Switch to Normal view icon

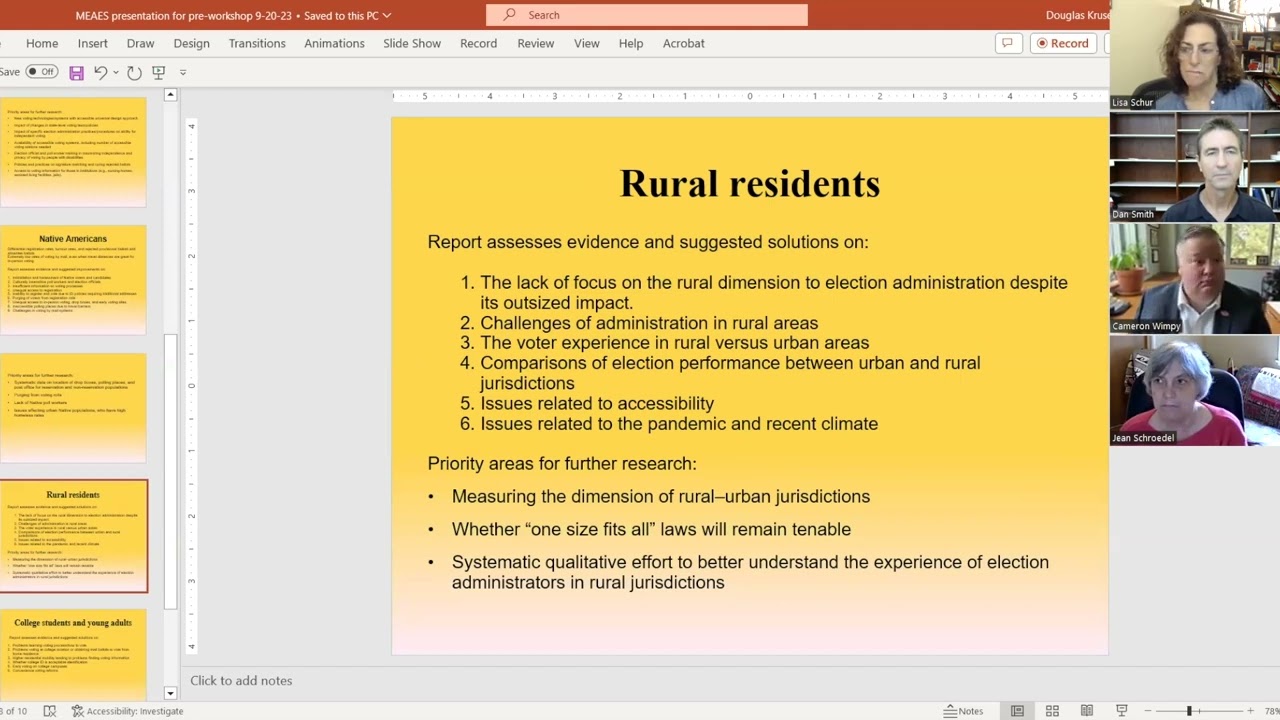(x=1017, y=711)
